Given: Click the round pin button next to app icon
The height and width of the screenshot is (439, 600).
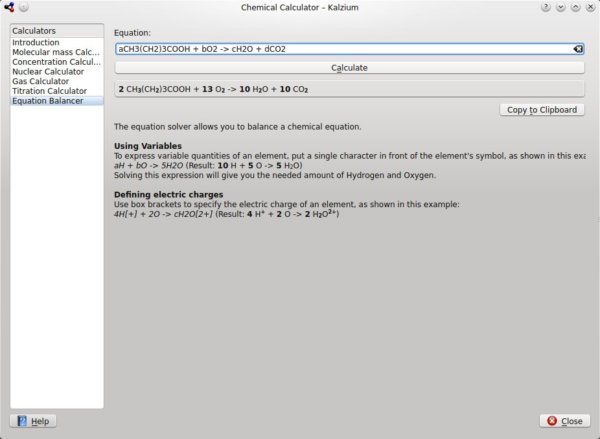Looking at the screenshot, I should (x=24, y=7).
